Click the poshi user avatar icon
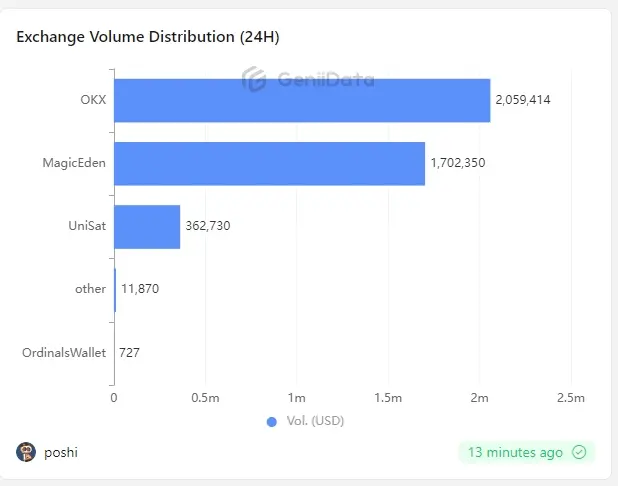Viewport: 618px width, 486px height. [27, 452]
